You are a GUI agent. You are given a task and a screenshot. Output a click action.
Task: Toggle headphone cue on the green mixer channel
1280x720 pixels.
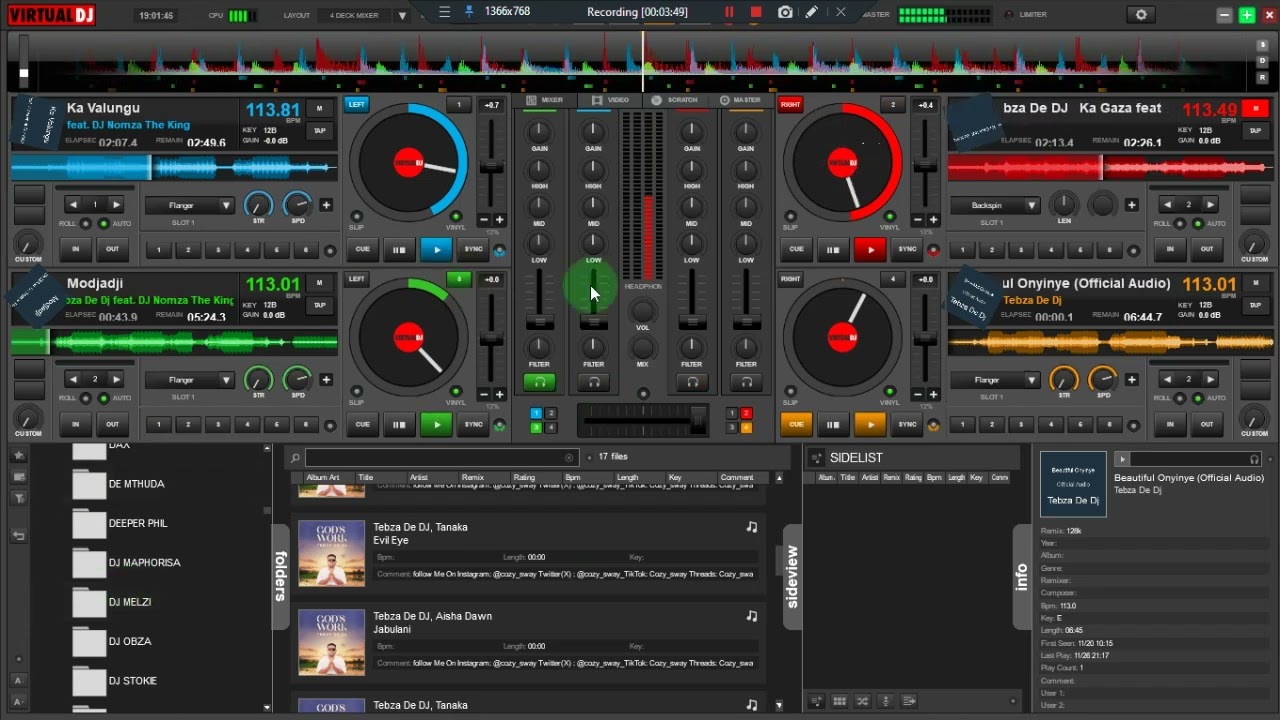pos(539,382)
